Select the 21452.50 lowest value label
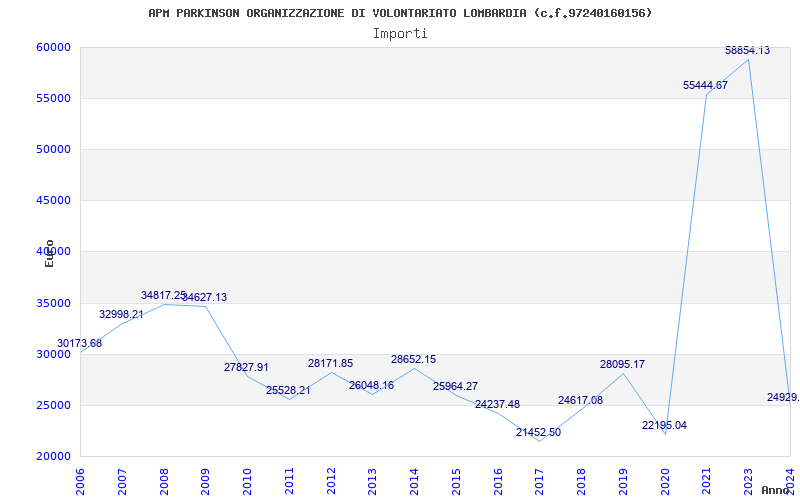 (x=538, y=433)
